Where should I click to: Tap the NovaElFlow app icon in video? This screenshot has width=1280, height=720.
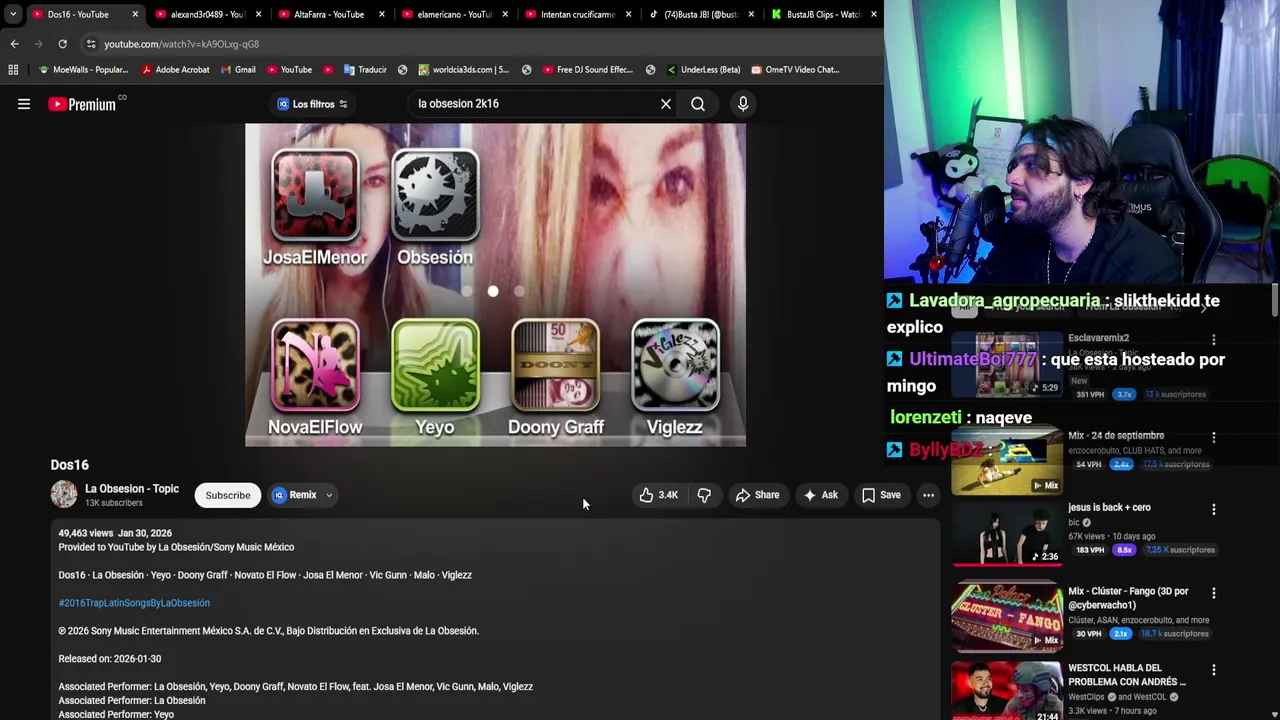click(315, 366)
